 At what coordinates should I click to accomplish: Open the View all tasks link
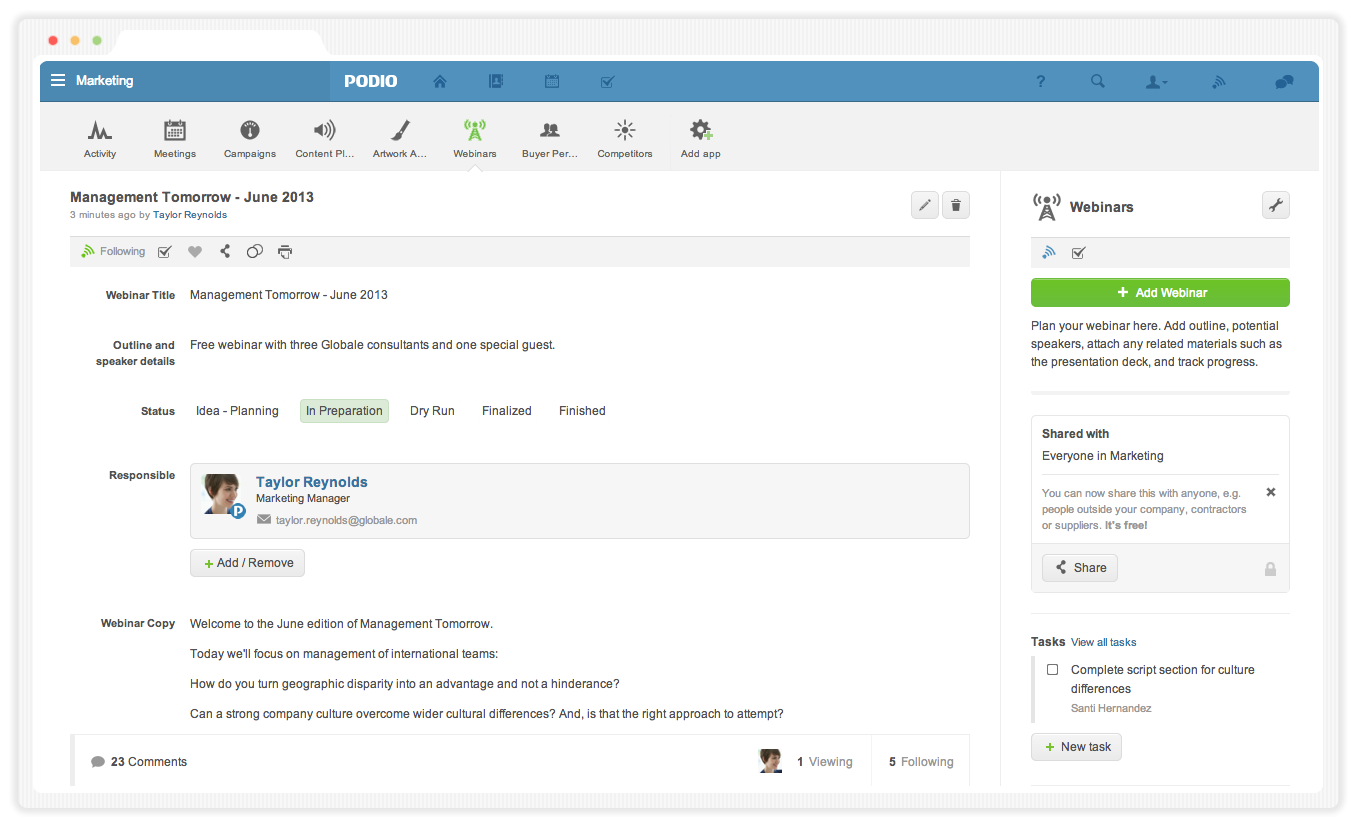[1103, 642]
